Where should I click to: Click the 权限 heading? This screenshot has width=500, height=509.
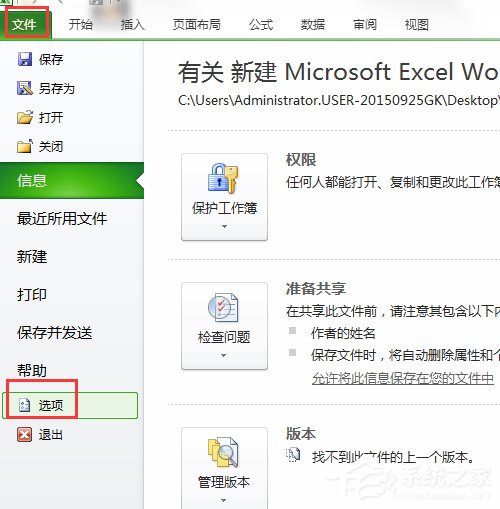(301, 160)
